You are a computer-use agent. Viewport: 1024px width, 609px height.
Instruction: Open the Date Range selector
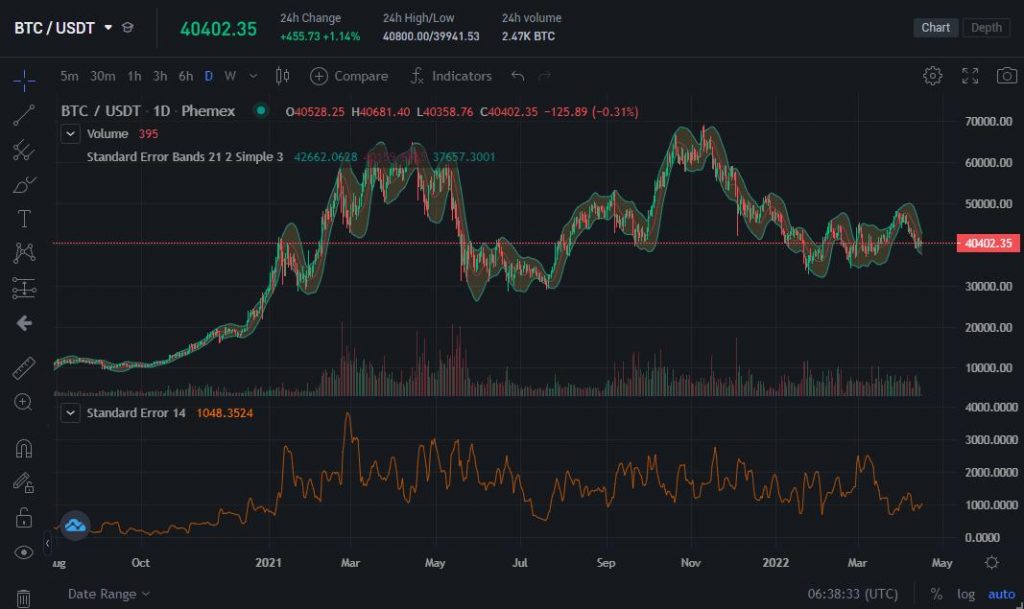(x=100, y=593)
